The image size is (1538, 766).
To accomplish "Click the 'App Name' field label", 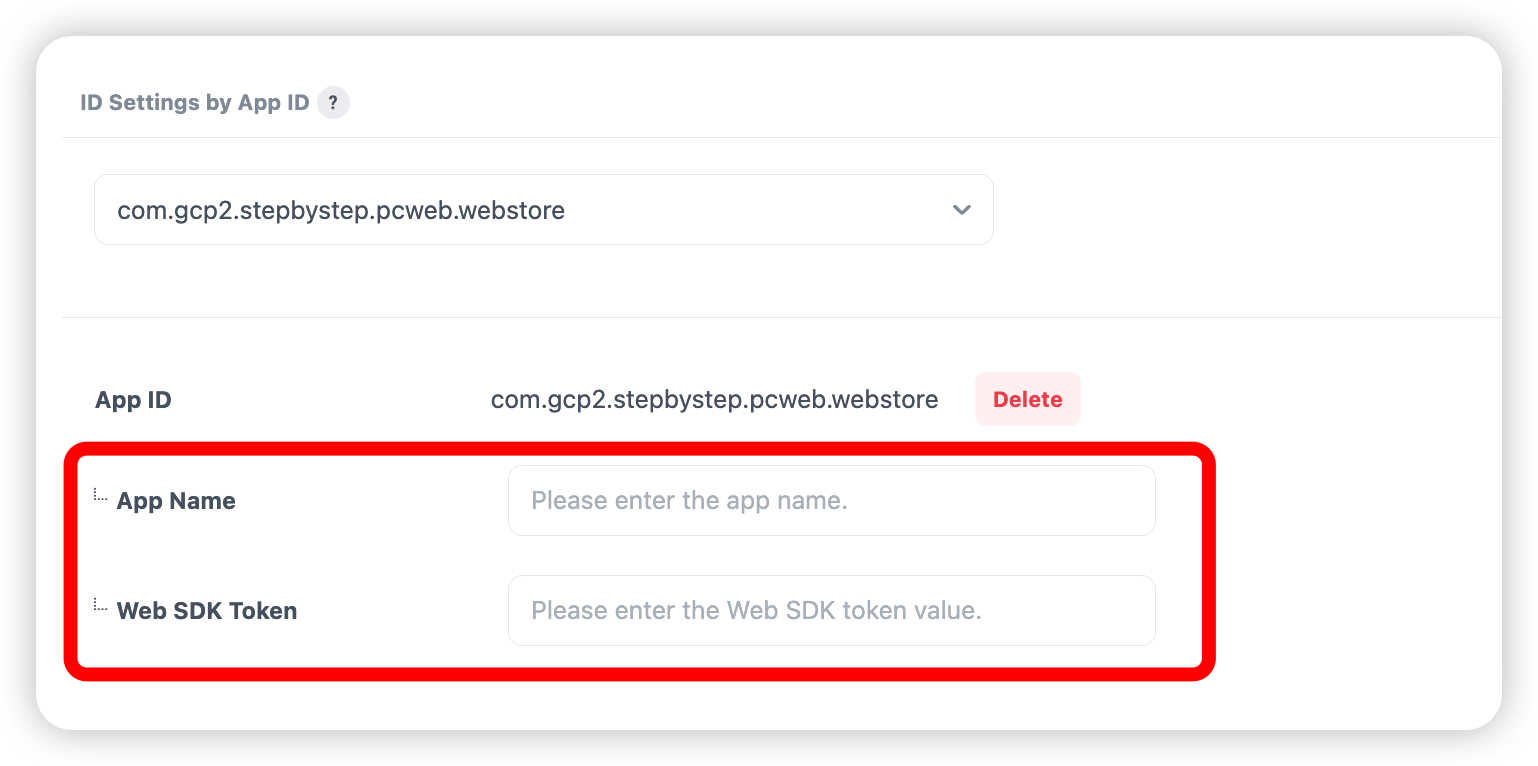I will click(x=176, y=501).
